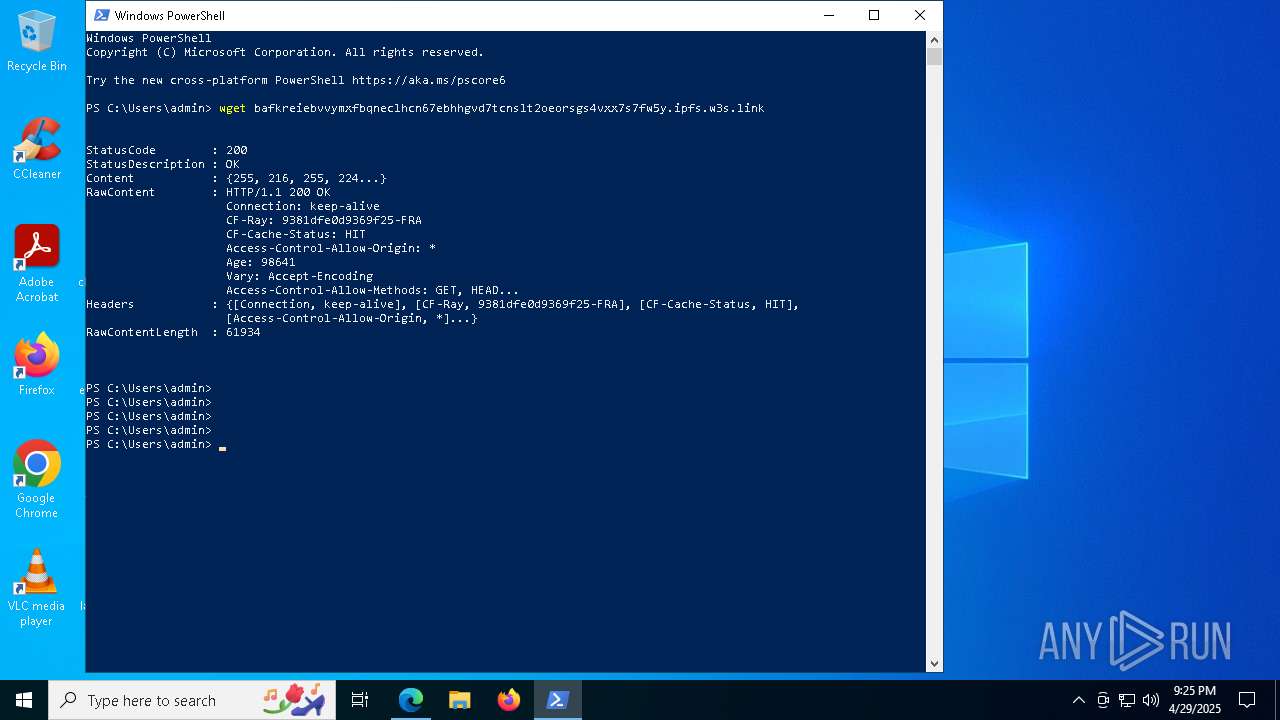Click the HTTP/1.1 200 OK line
The height and width of the screenshot is (720, 1280).
(278, 192)
